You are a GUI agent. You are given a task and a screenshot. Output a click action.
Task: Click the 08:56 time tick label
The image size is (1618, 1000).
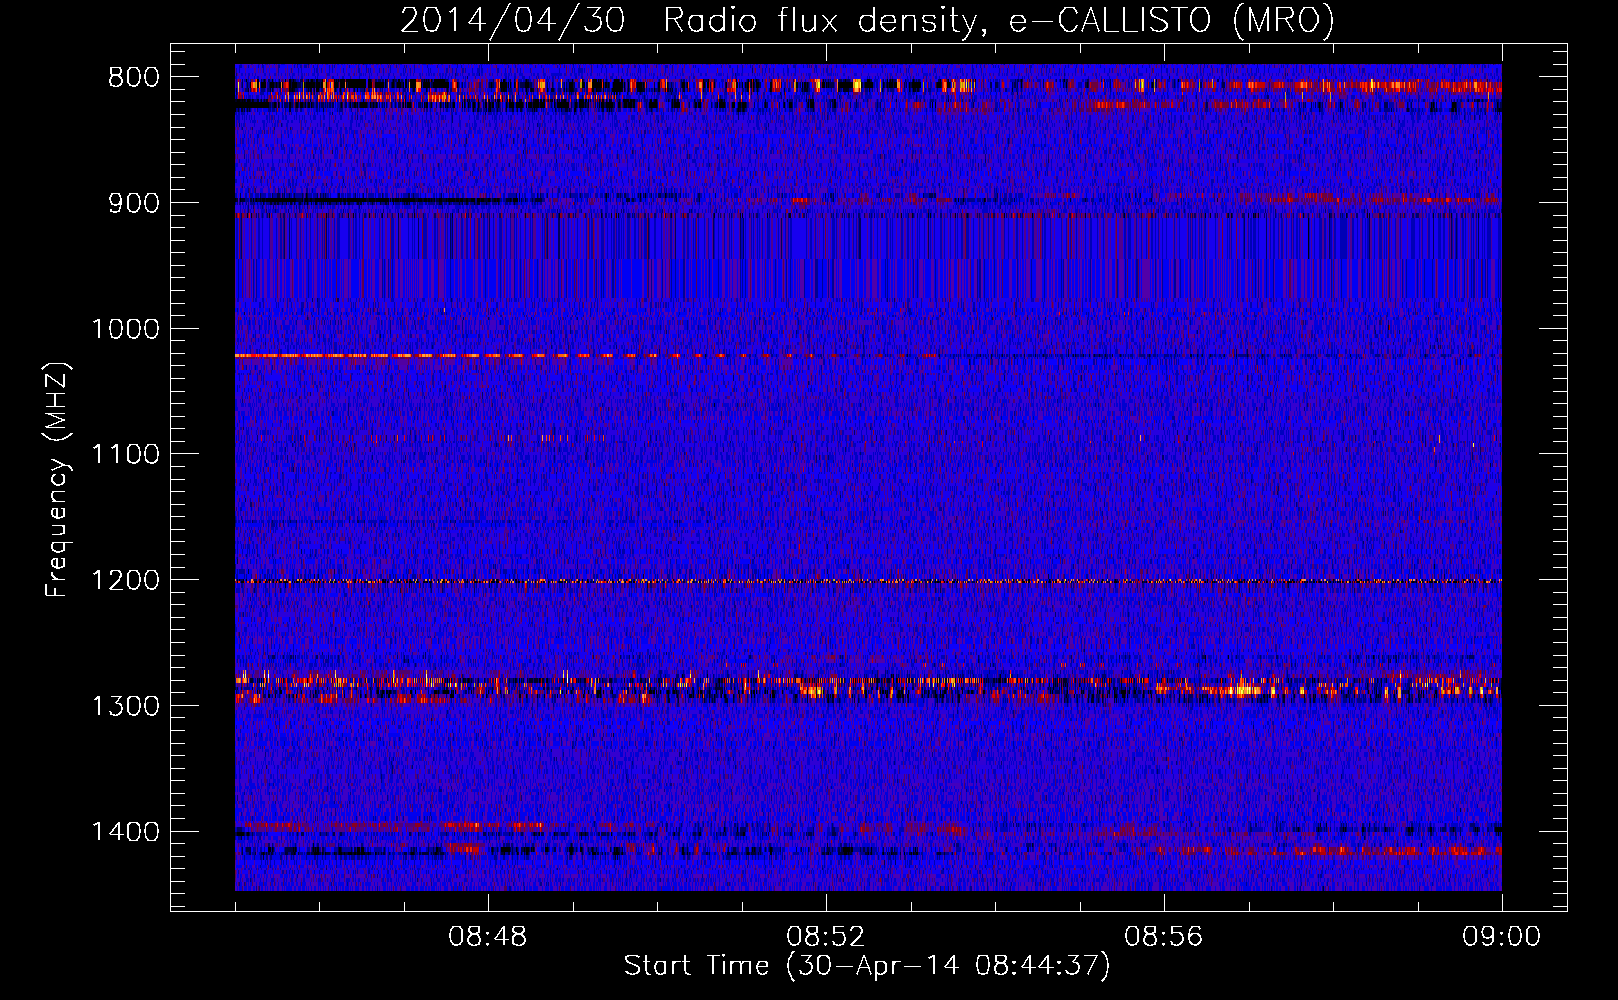point(1164,937)
